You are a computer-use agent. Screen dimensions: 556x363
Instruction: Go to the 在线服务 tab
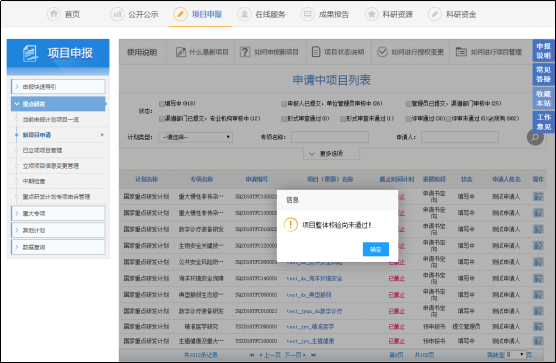[x=262, y=14]
